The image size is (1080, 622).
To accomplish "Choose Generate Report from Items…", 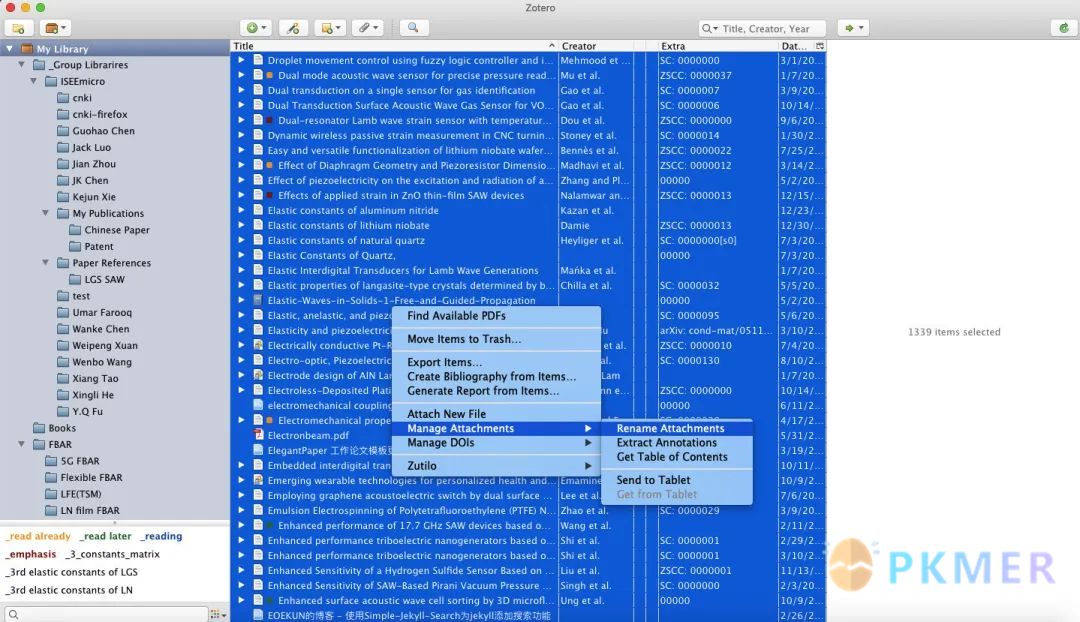I will point(496,391).
